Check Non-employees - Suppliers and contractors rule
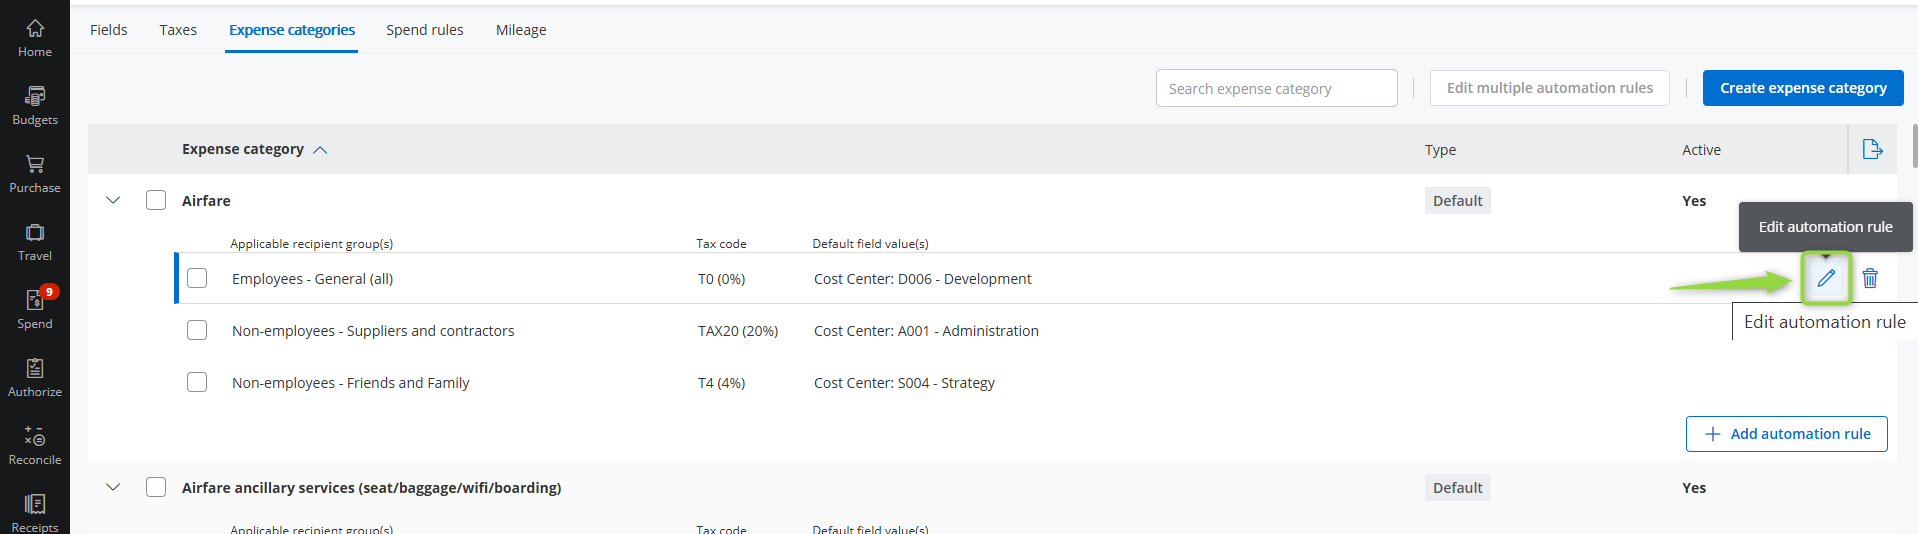The width and height of the screenshot is (1918, 534). coord(197,330)
